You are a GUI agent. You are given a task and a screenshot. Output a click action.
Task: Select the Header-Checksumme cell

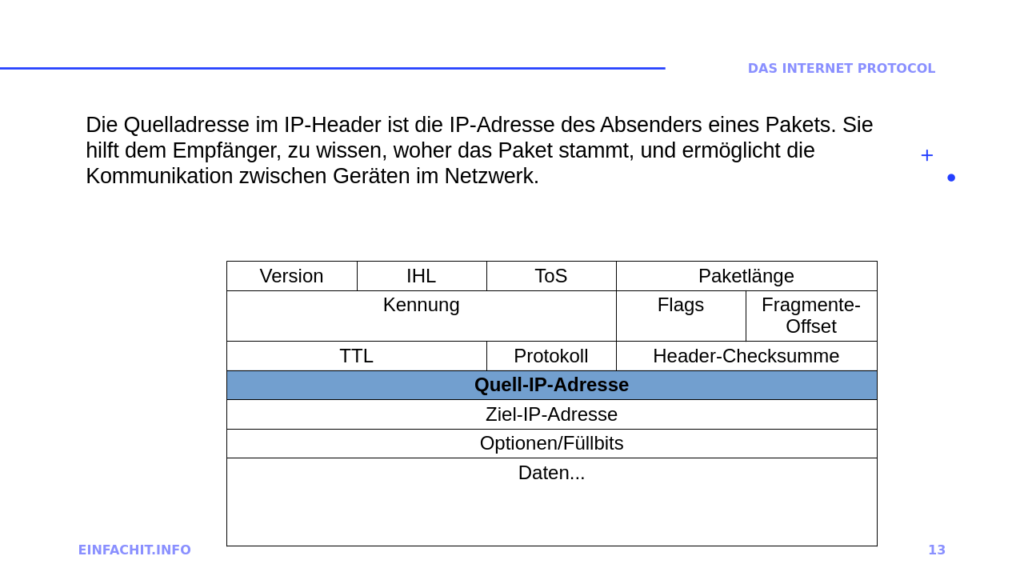point(746,356)
